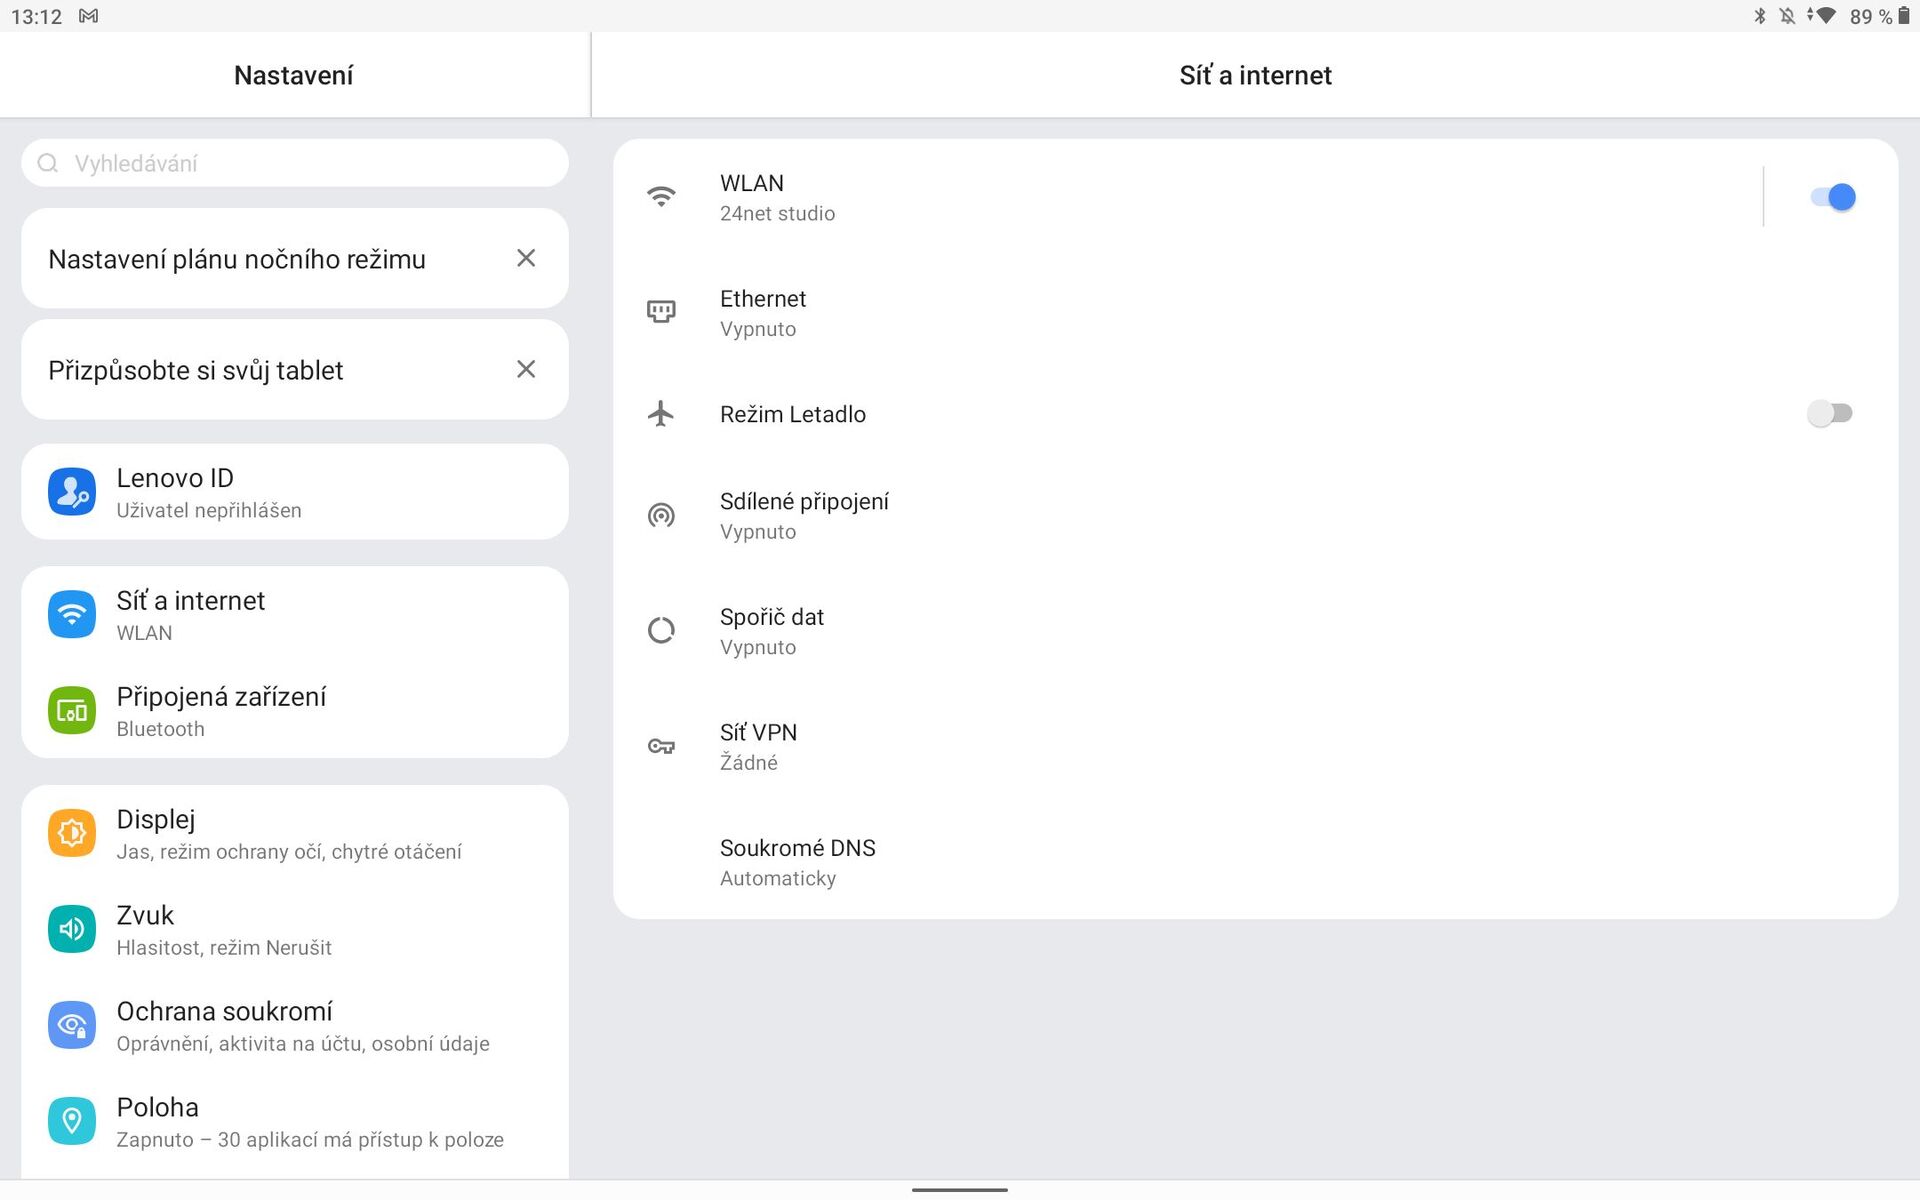The width and height of the screenshot is (1920, 1200).
Task: Dismiss Nastavení plánu nočního režimu suggestion
Action: point(526,258)
